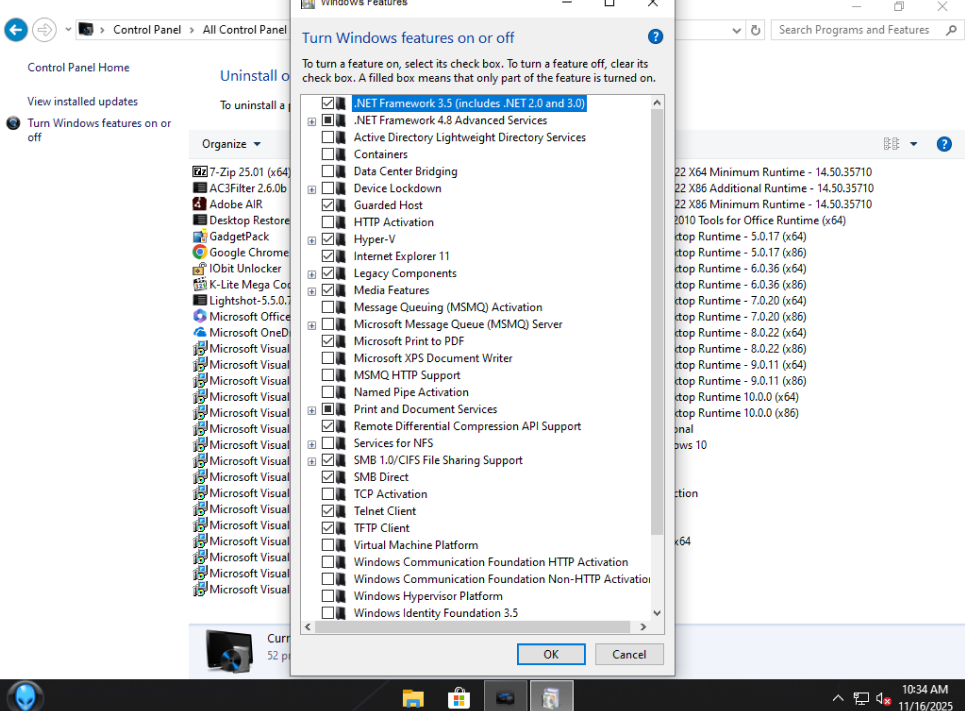Open address bar history dropdown

[x=736, y=30]
